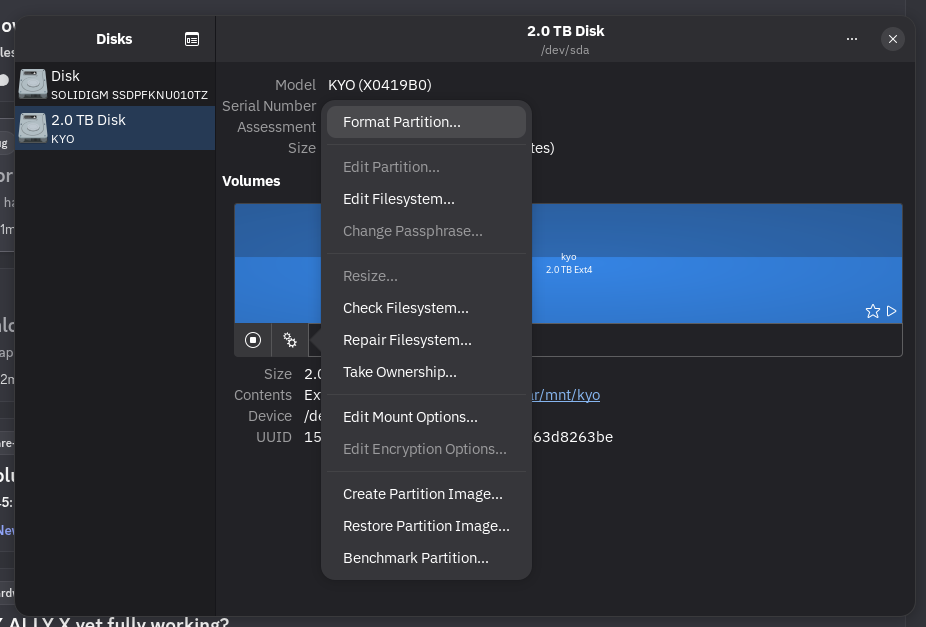Click the play triangle icon on volume
926x627 pixels.
[x=892, y=311]
